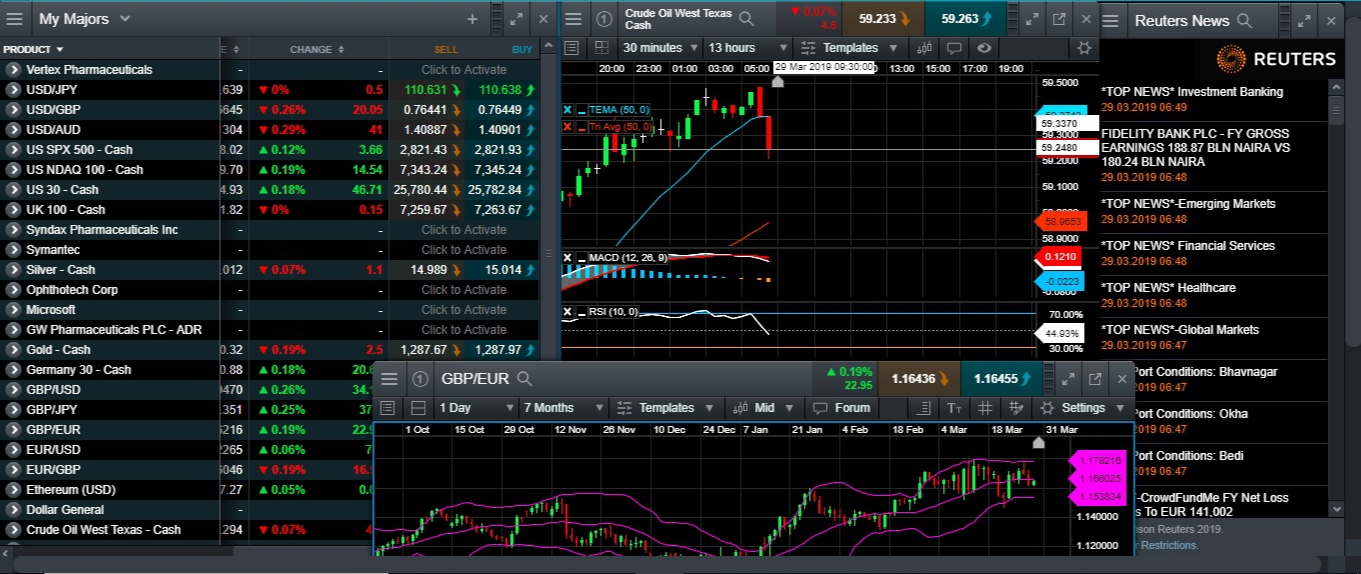This screenshot has width=1361, height=574.
Task: Open the Crude Oil chart hamburger menu
Action: click(x=574, y=19)
